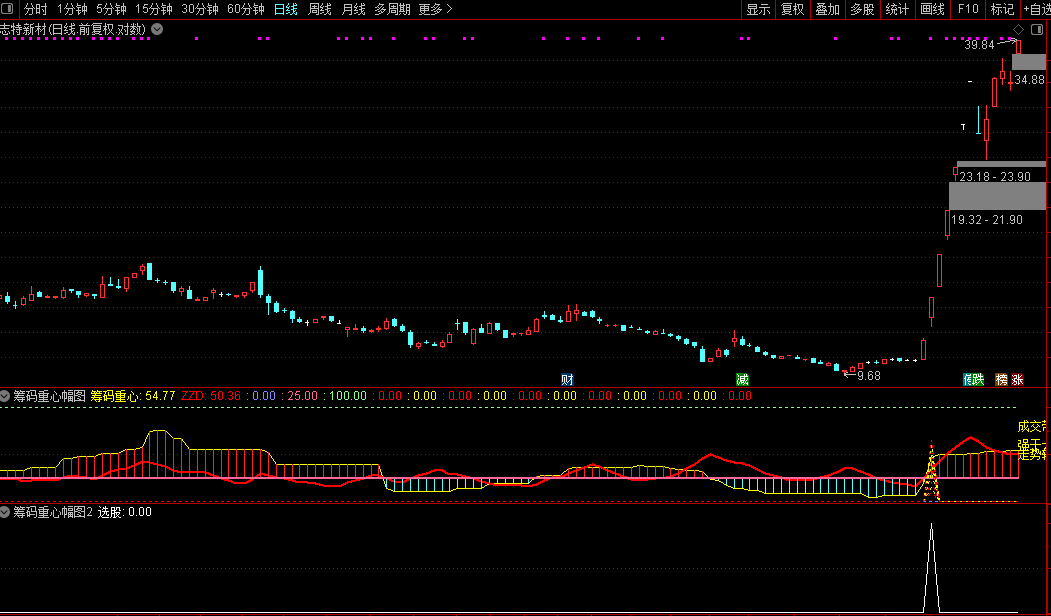
Task: Expand the 志特新材 chart settings dropdown
Action: [x=157, y=29]
